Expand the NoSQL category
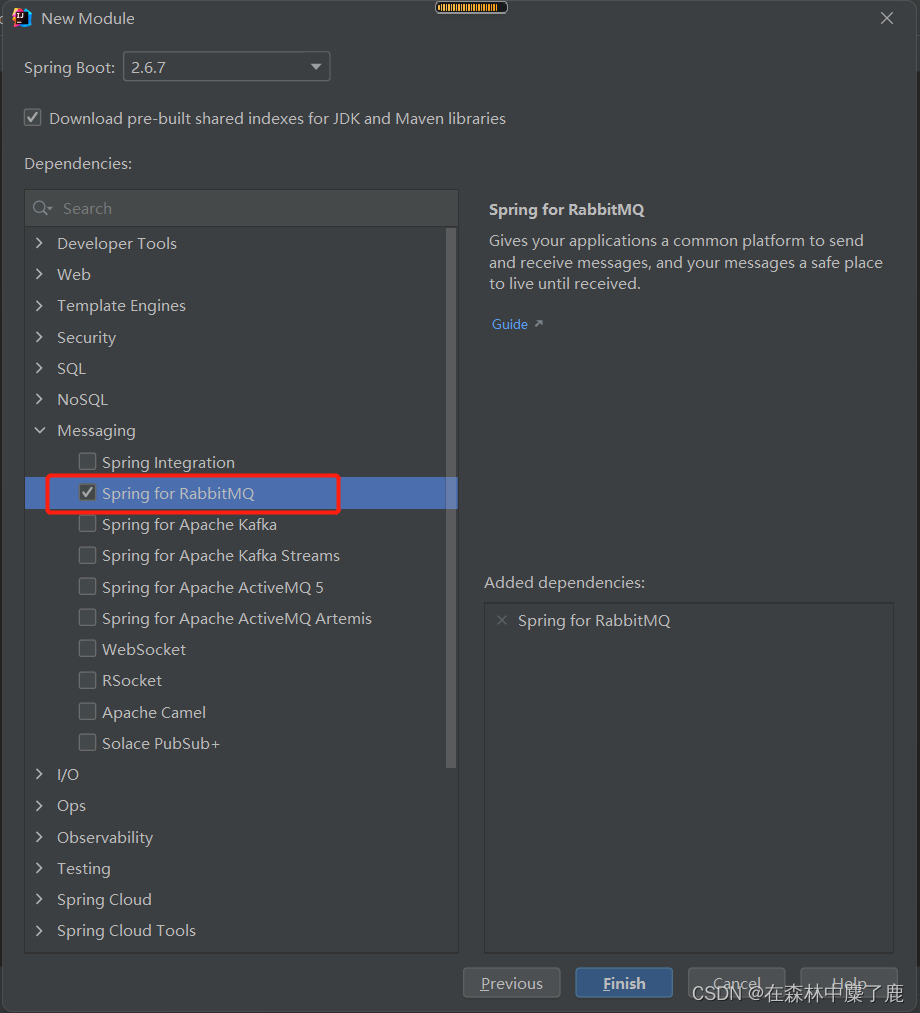 click(x=39, y=399)
